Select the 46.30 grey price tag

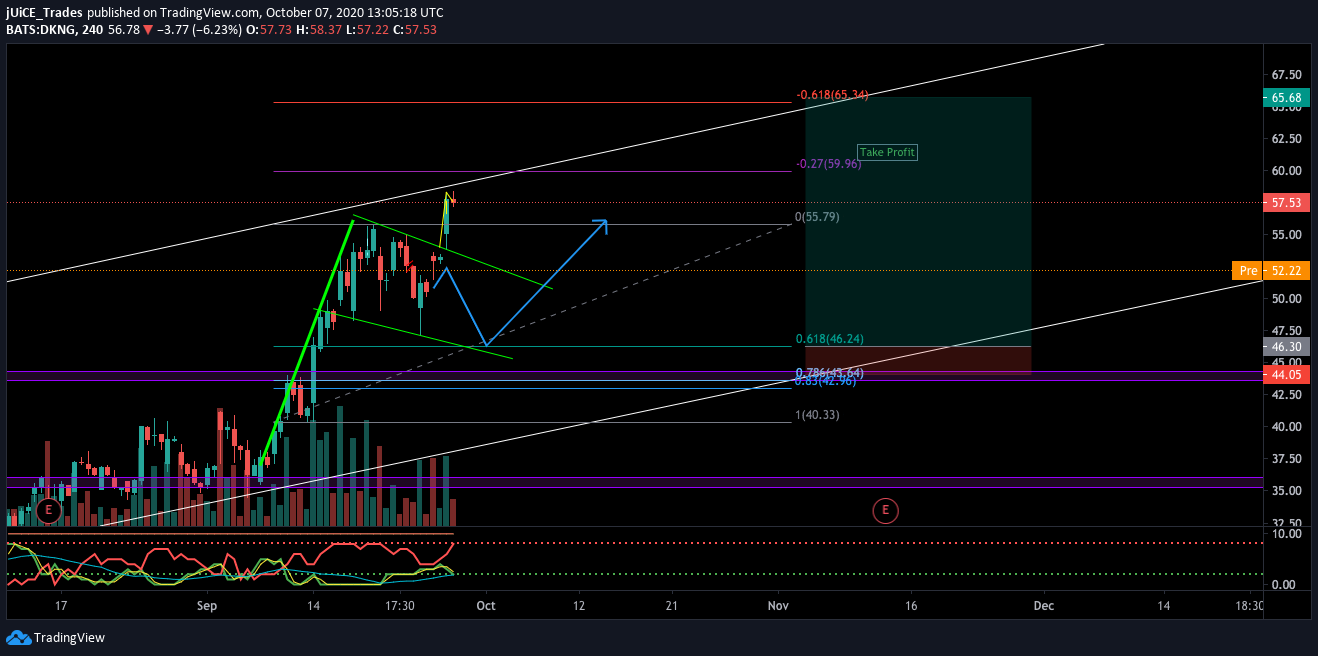pos(1287,347)
